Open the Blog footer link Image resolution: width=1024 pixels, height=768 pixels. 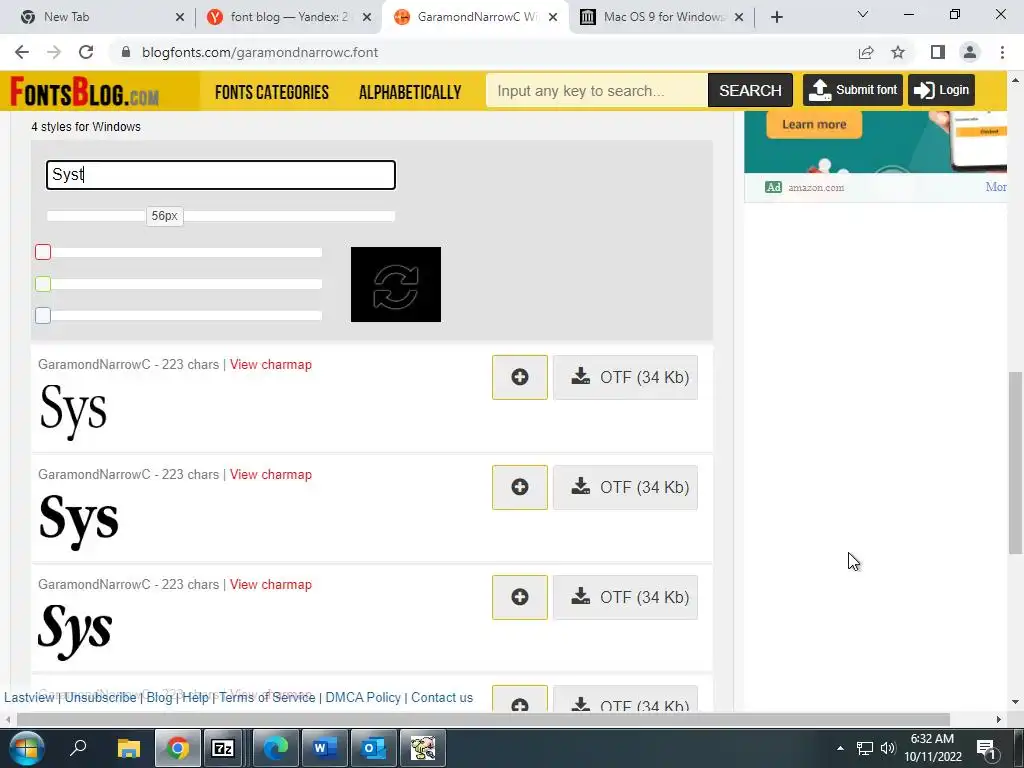click(x=159, y=697)
